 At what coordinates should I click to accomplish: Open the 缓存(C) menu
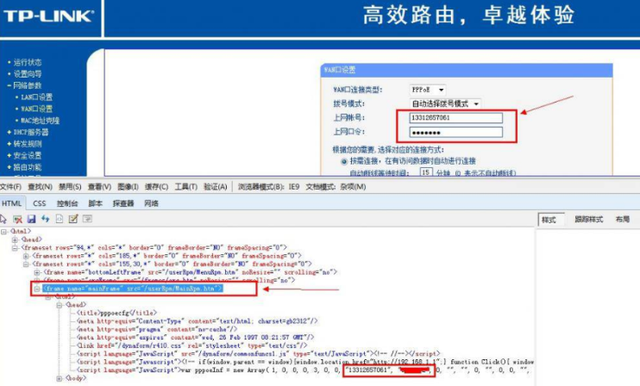(x=156, y=187)
